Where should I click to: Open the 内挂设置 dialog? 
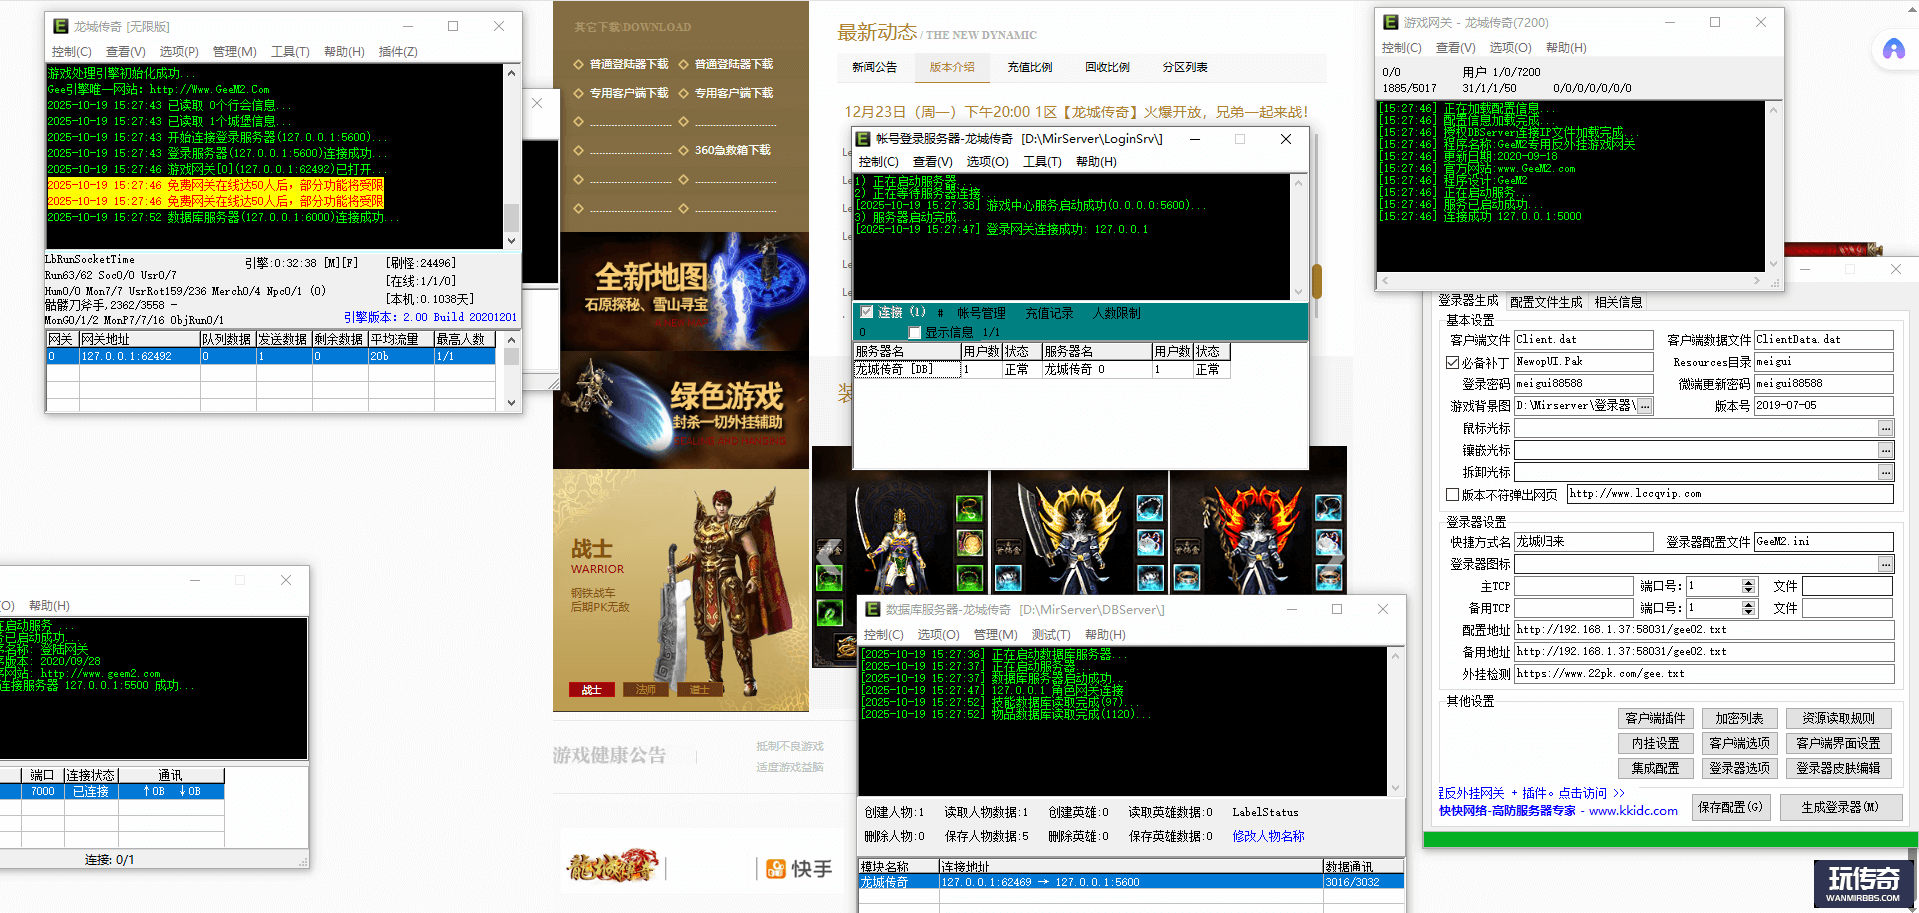click(1655, 743)
